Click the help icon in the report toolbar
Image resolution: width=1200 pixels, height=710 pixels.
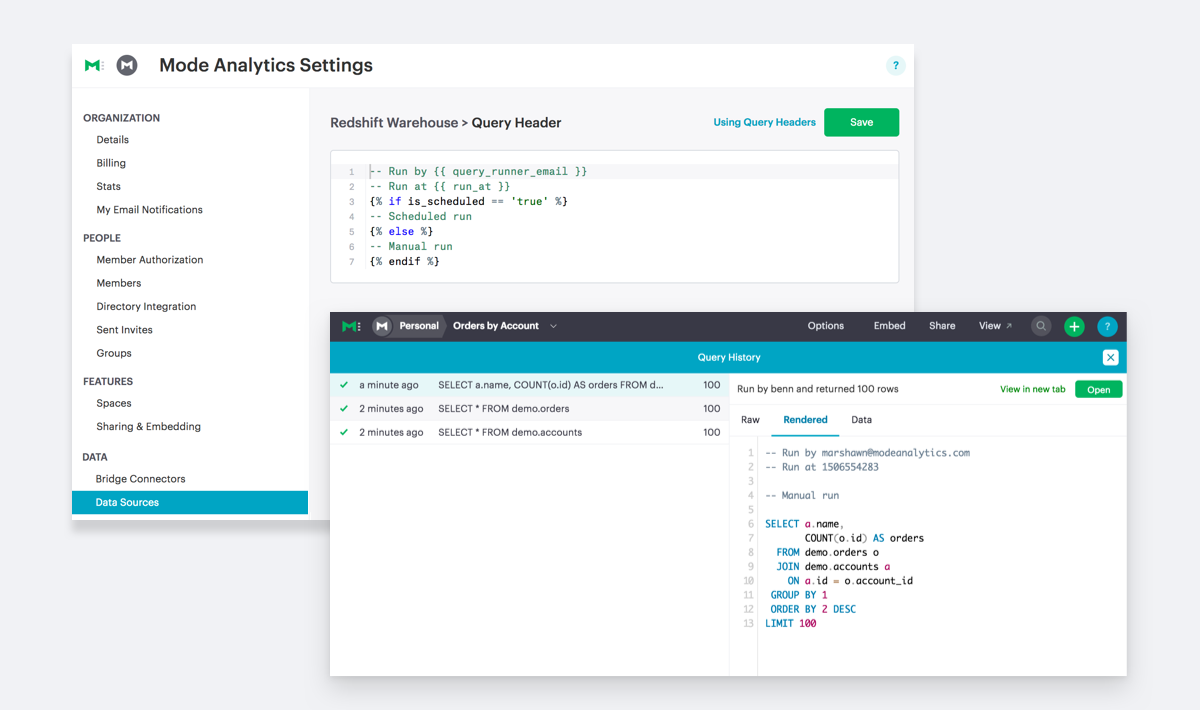tap(1107, 326)
